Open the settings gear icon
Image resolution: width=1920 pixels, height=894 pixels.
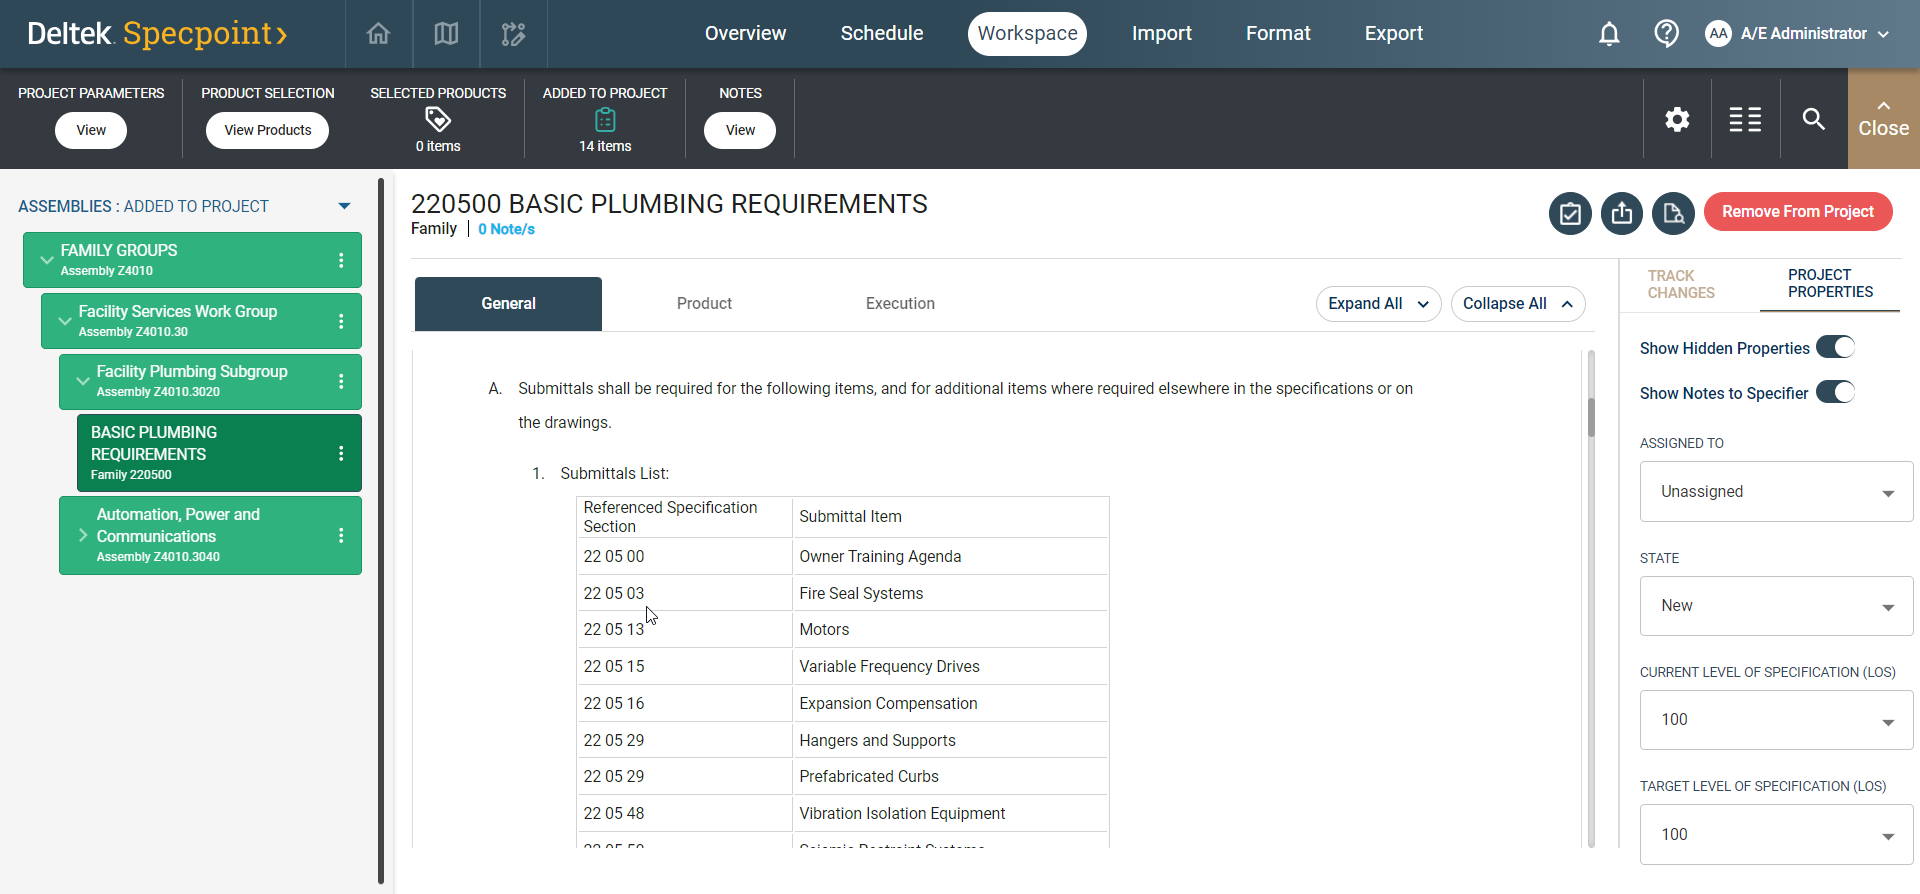[1677, 120]
